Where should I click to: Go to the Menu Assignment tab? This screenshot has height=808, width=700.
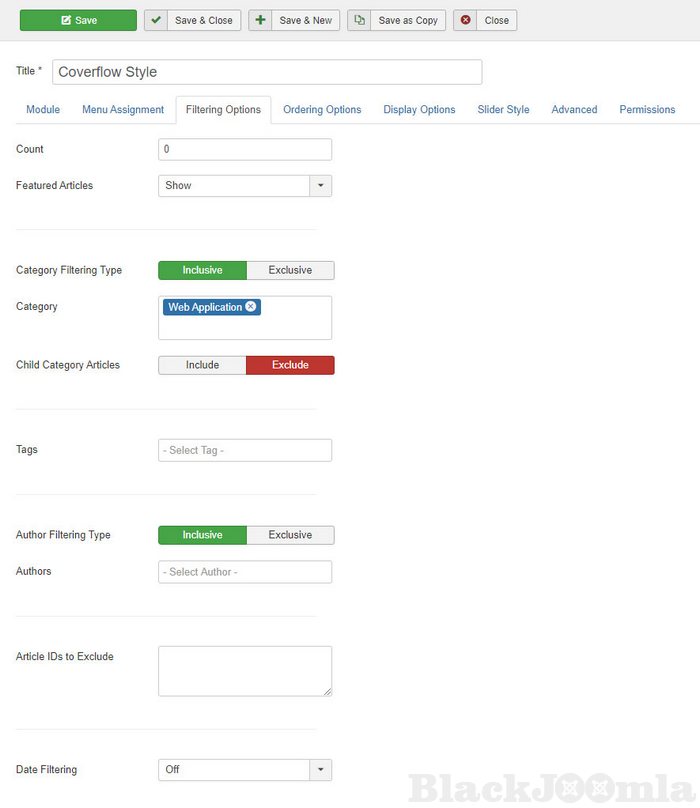coord(123,110)
